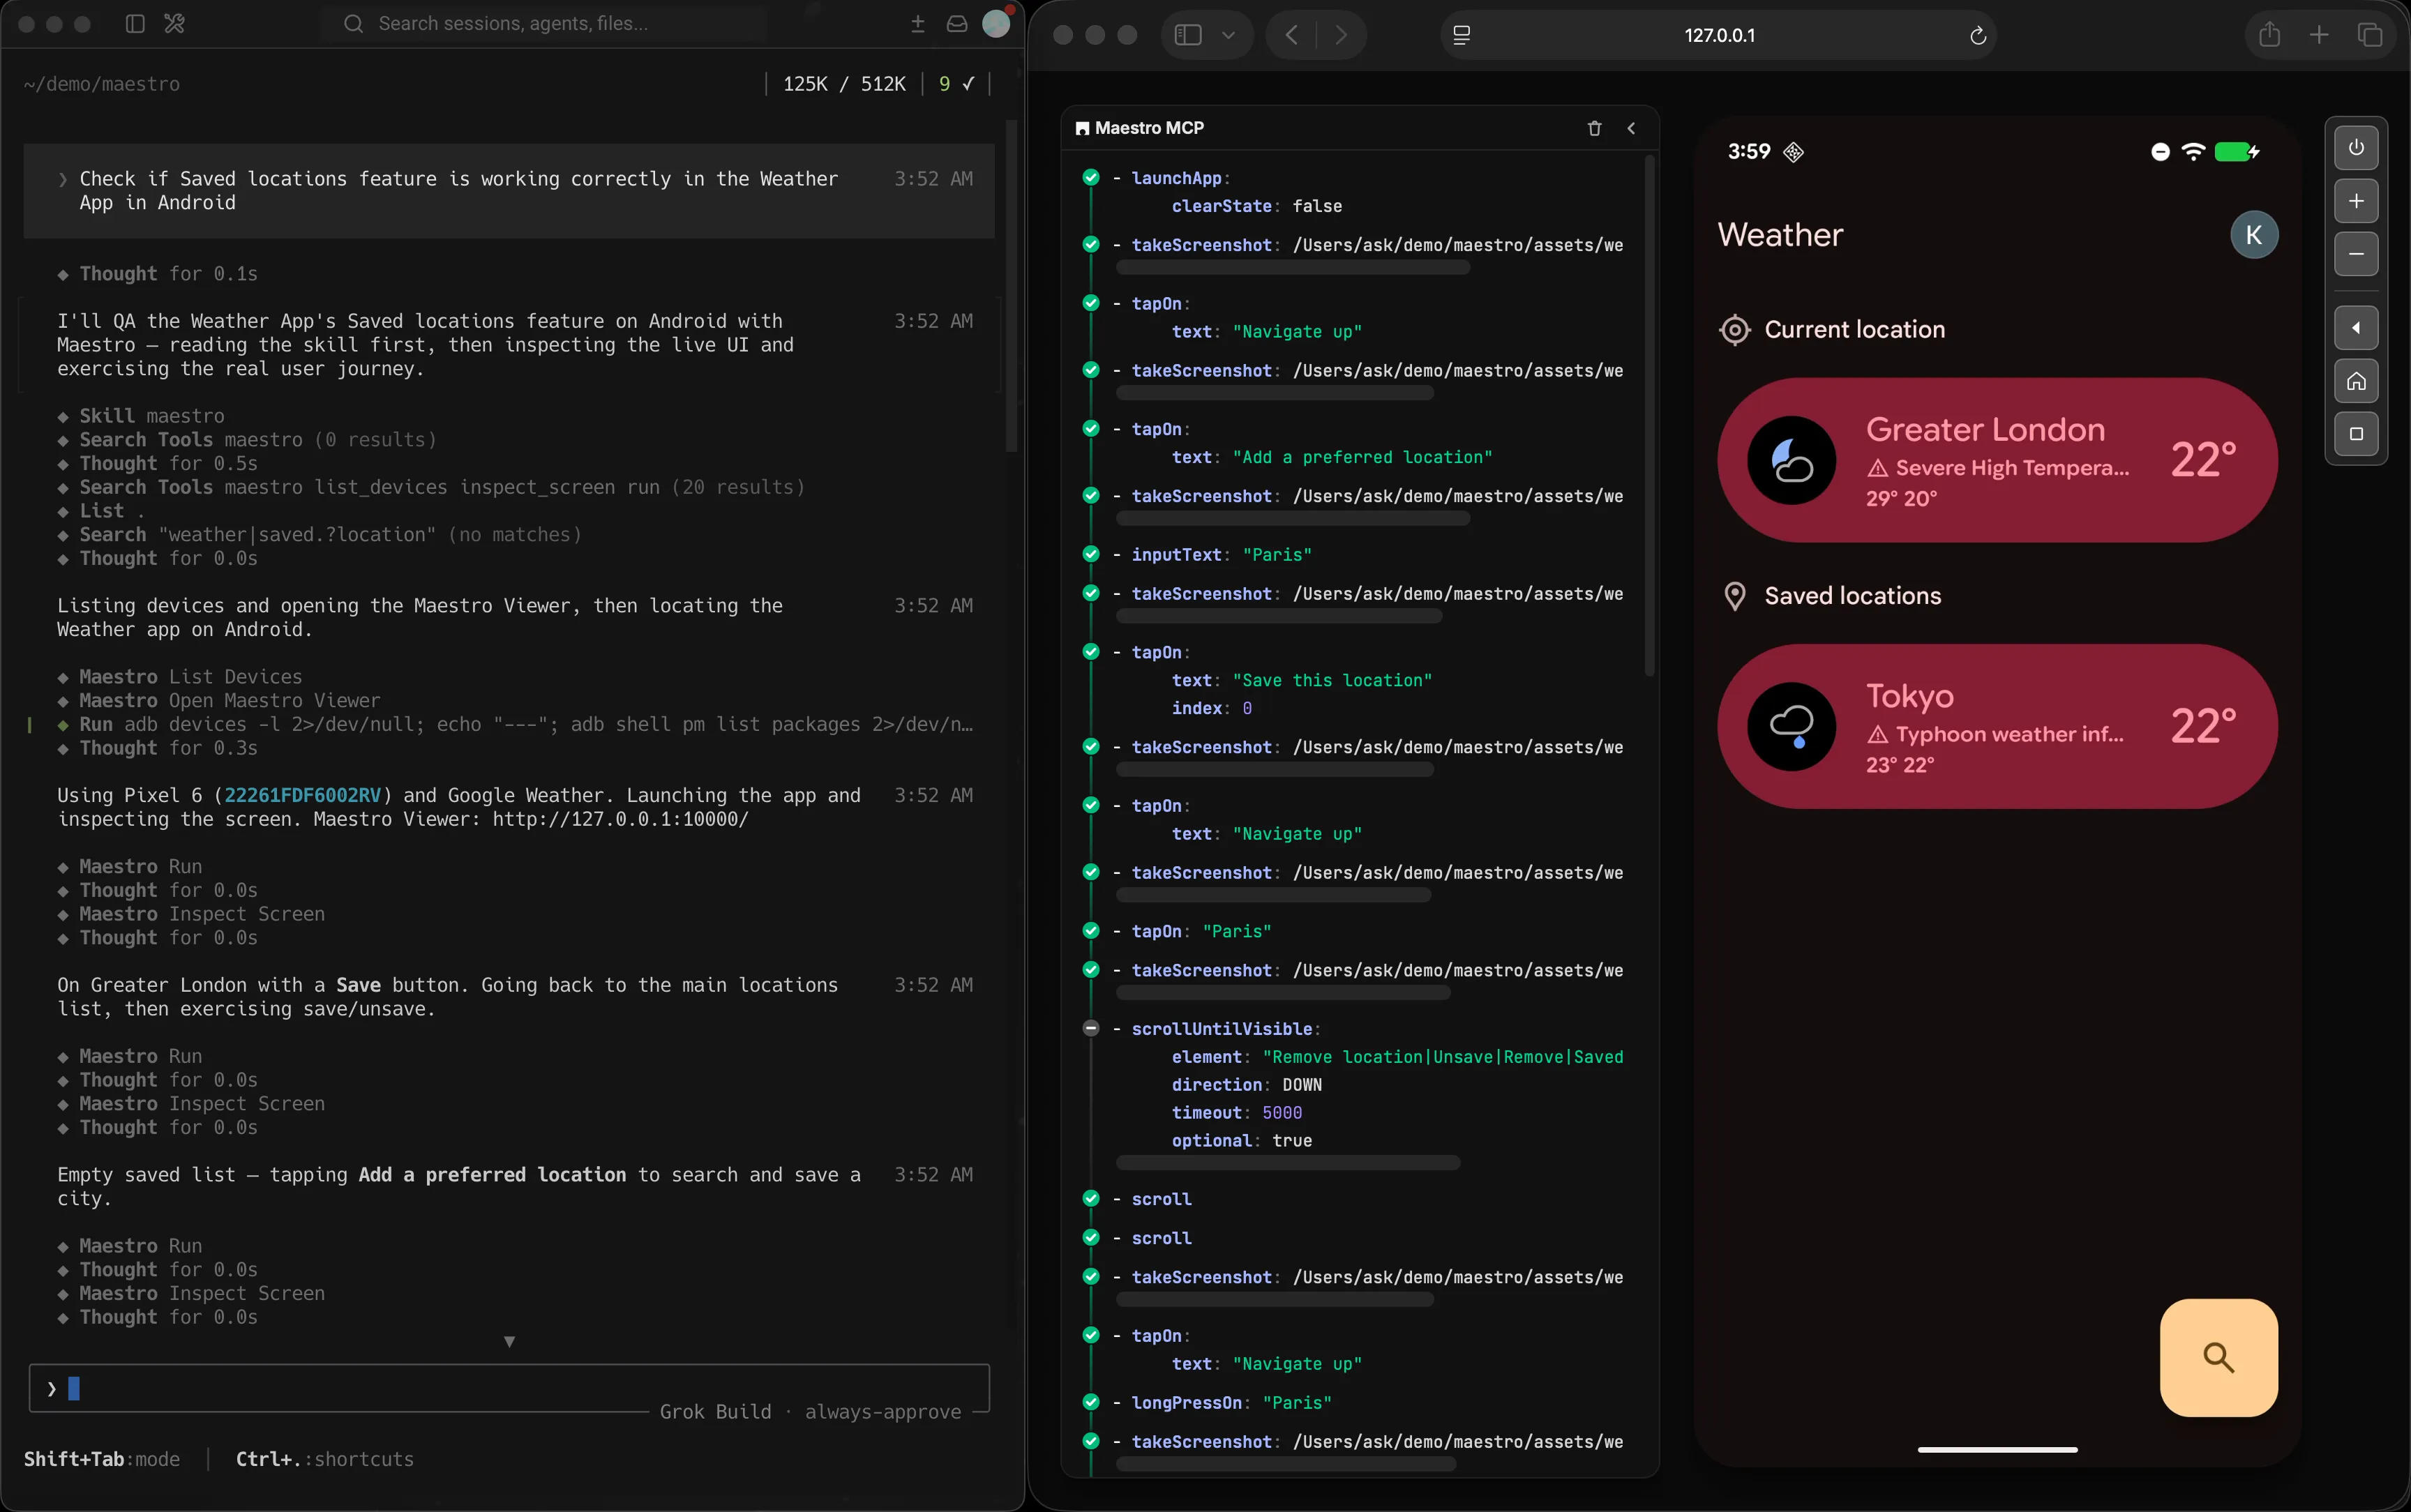Go forward in the browser
The height and width of the screenshot is (1512, 2411).
[1341, 35]
